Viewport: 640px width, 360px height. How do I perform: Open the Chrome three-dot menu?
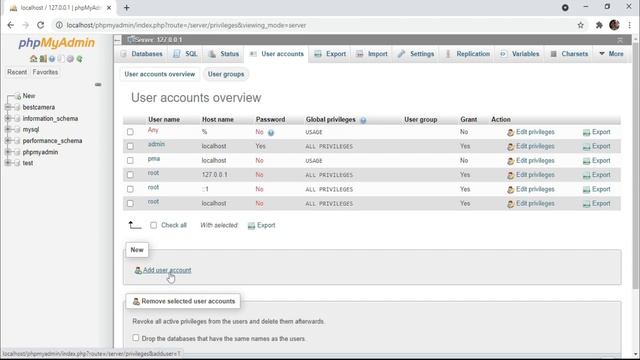click(x=630, y=25)
